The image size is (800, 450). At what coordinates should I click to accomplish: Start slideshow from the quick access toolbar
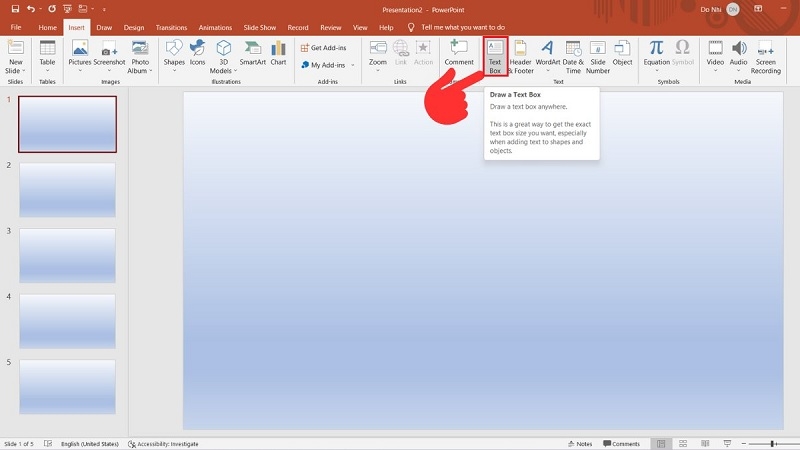67,9
